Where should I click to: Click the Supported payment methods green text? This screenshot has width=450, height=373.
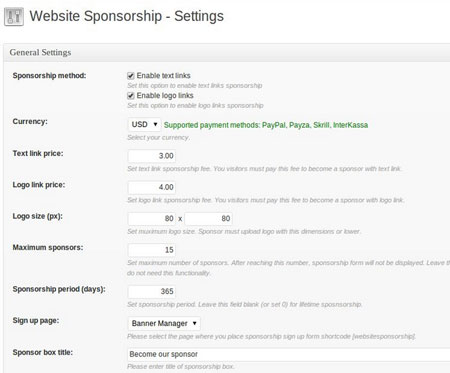[x=266, y=125]
